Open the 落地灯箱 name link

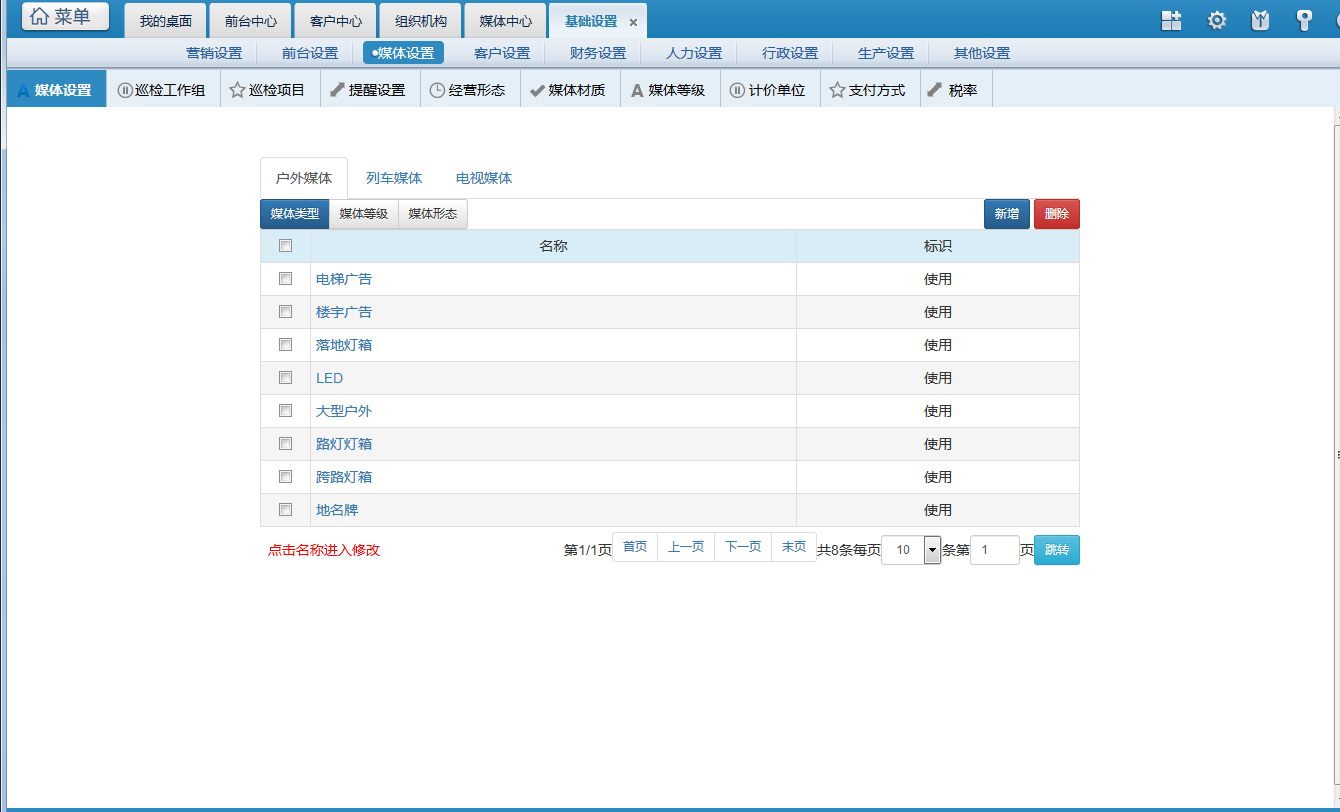point(344,345)
